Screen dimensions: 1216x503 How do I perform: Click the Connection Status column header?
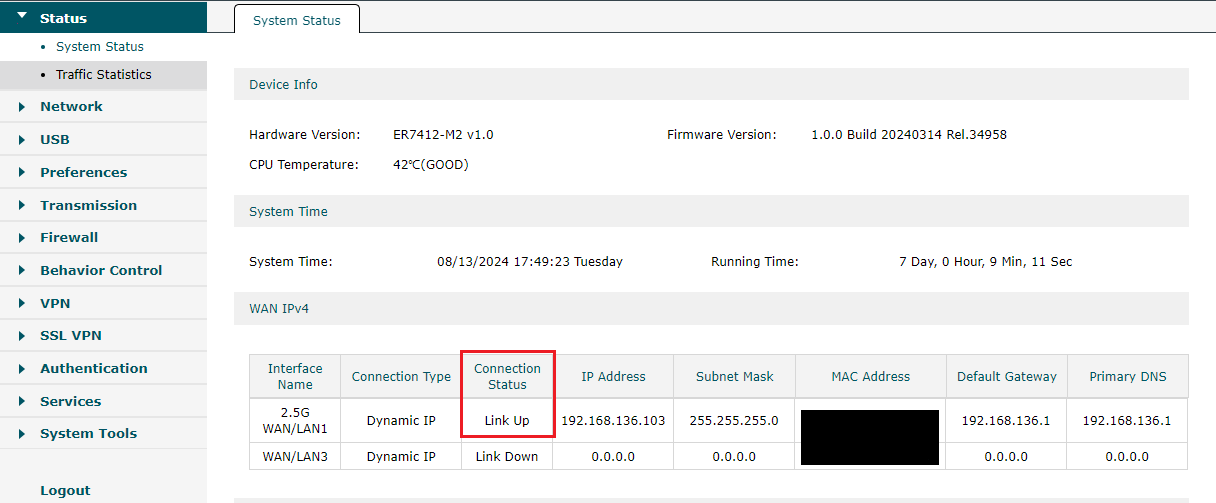pos(507,376)
